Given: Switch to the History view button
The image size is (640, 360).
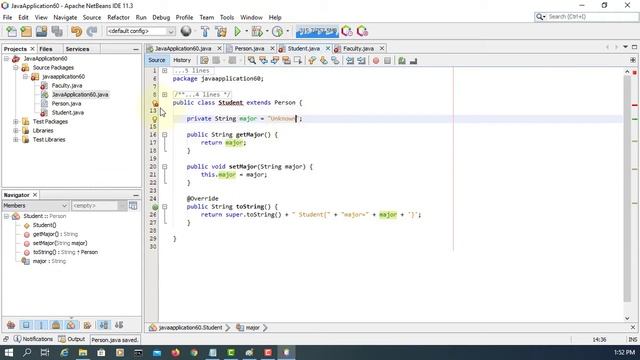Looking at the screenshot, I should click(x=182, y=60).
